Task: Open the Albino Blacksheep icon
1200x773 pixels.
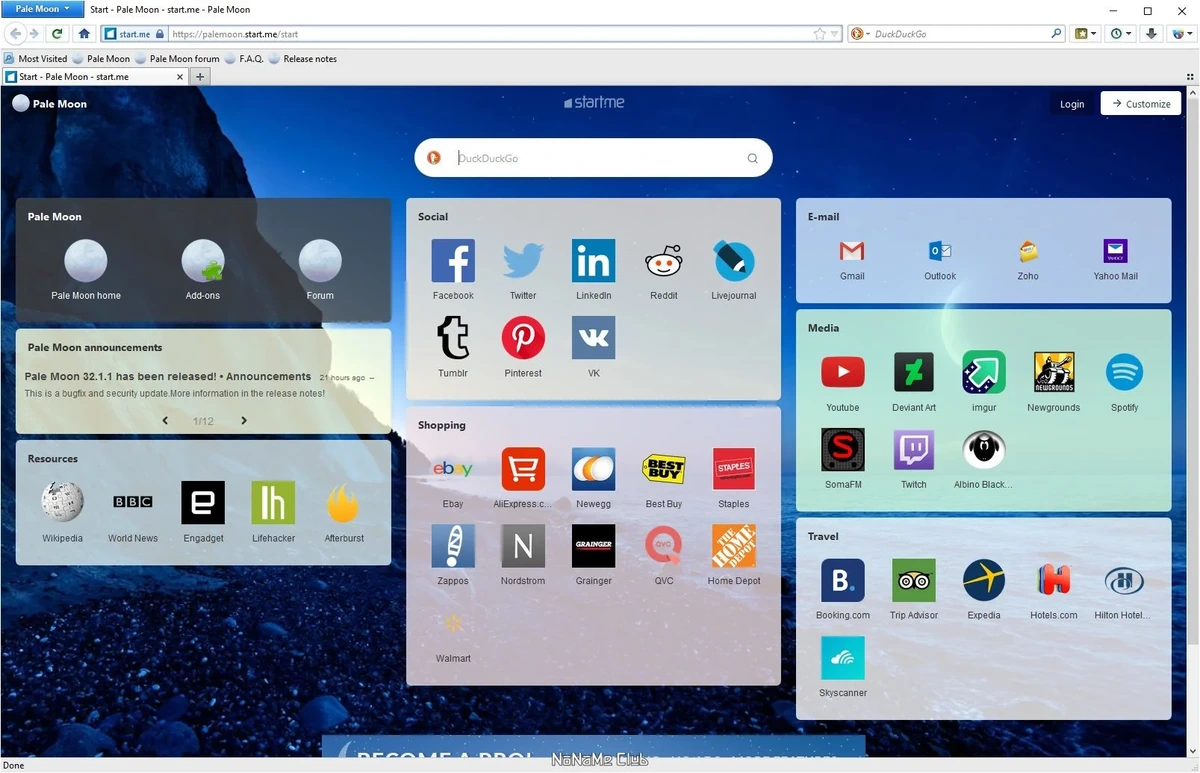Action: click(x=984, y=450)
